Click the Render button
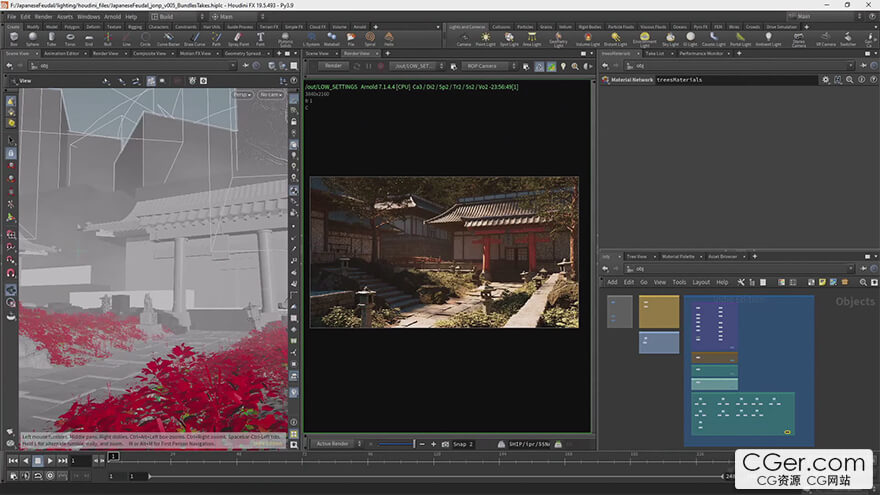This screenshot has width=880, height=495. 332,66
